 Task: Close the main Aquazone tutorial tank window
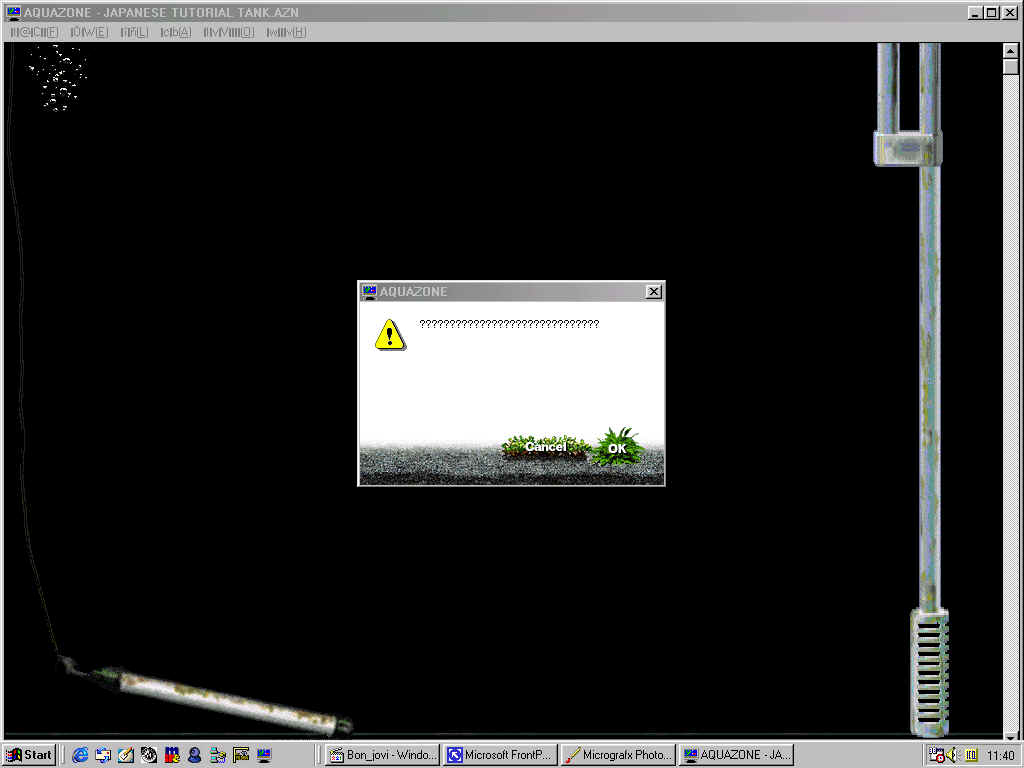point(1009,12)
